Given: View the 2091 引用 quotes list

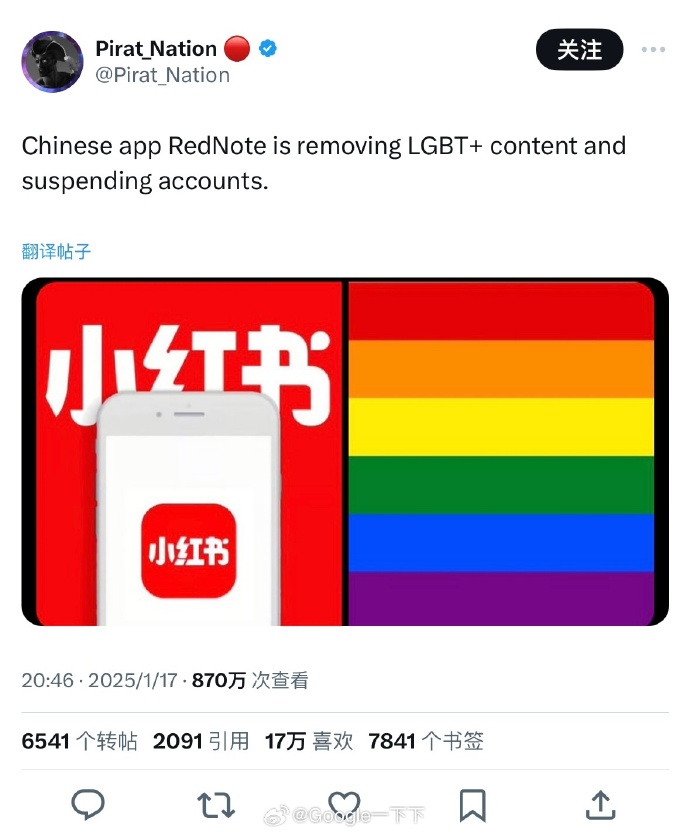Looking at the screenshot, I should pyautogui.click(x=201, y=741).
